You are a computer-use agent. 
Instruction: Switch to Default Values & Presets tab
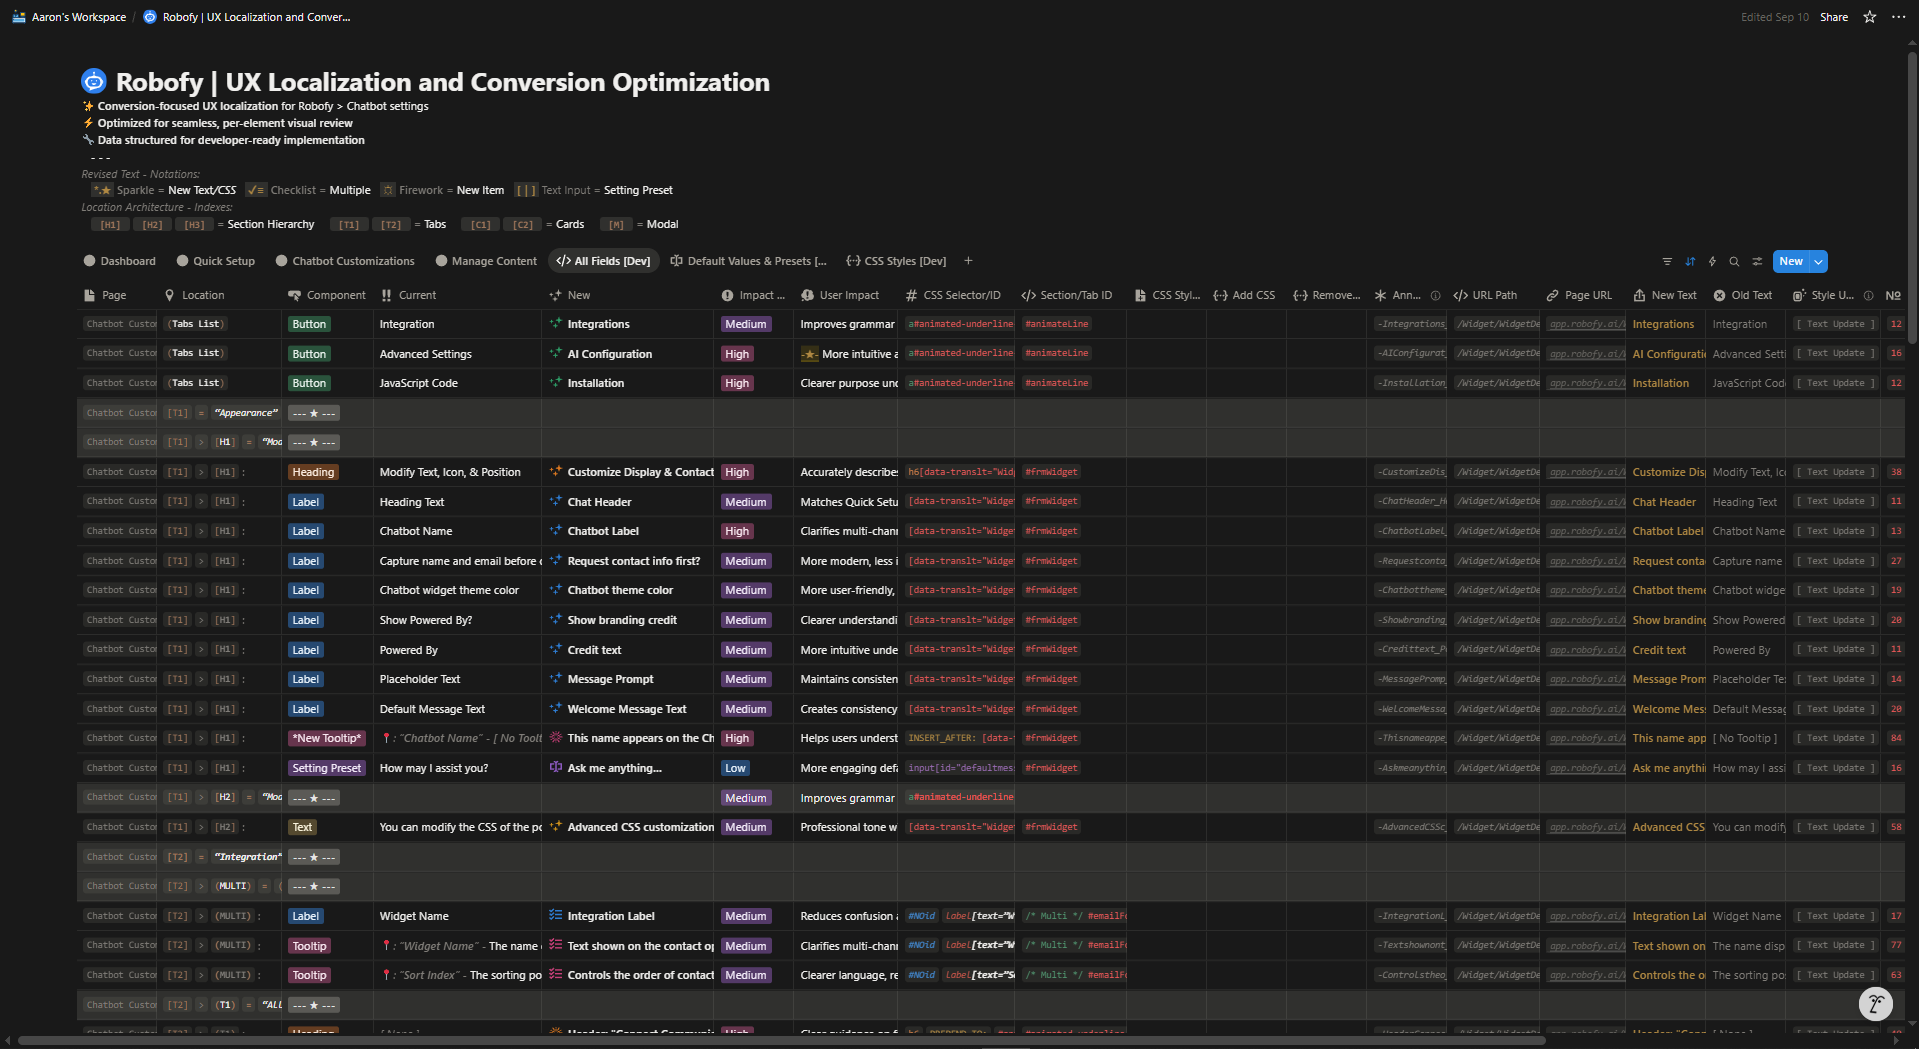[x=748, y=262]
